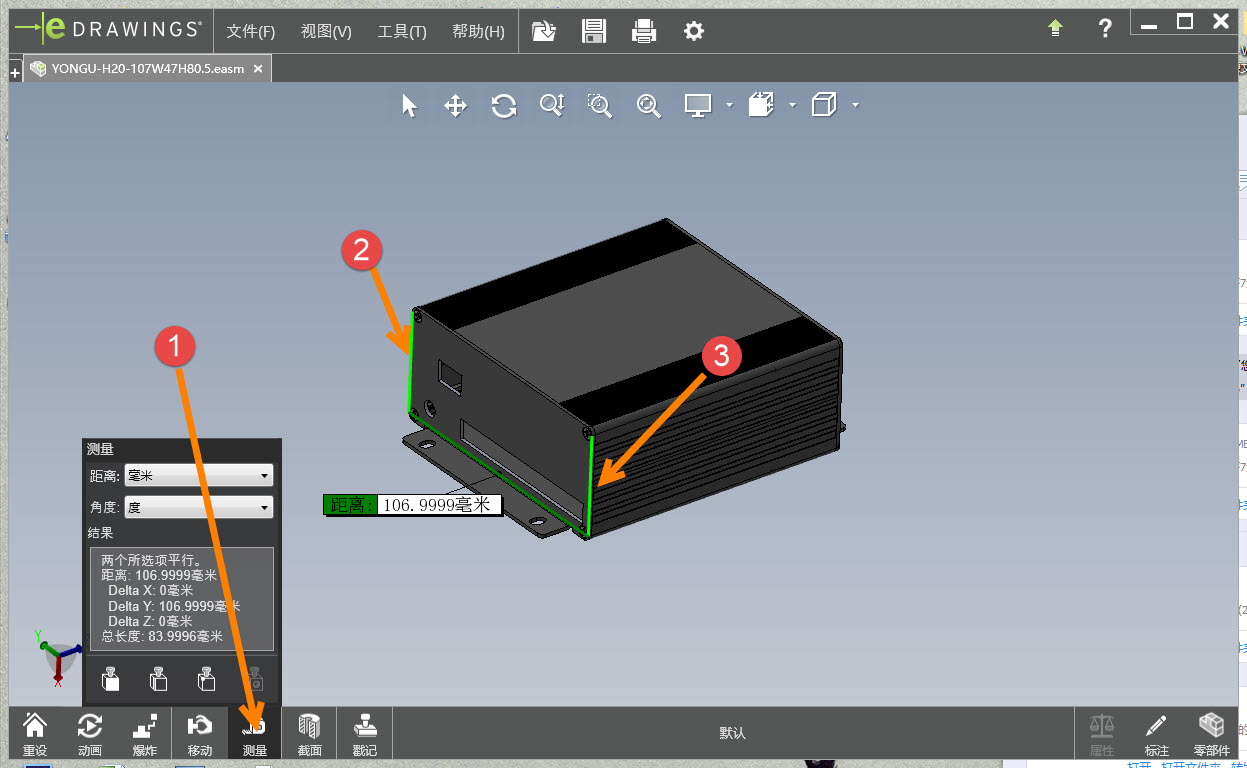Open the 文件(F) menu
The height and width of the screenshot is (768, 1247).
point(250,31)
